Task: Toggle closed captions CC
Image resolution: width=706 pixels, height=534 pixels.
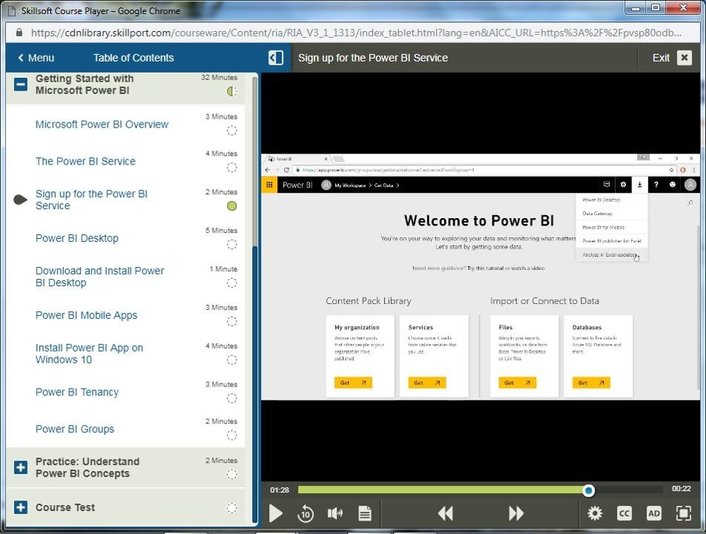Action: click(x=624, y=513)
